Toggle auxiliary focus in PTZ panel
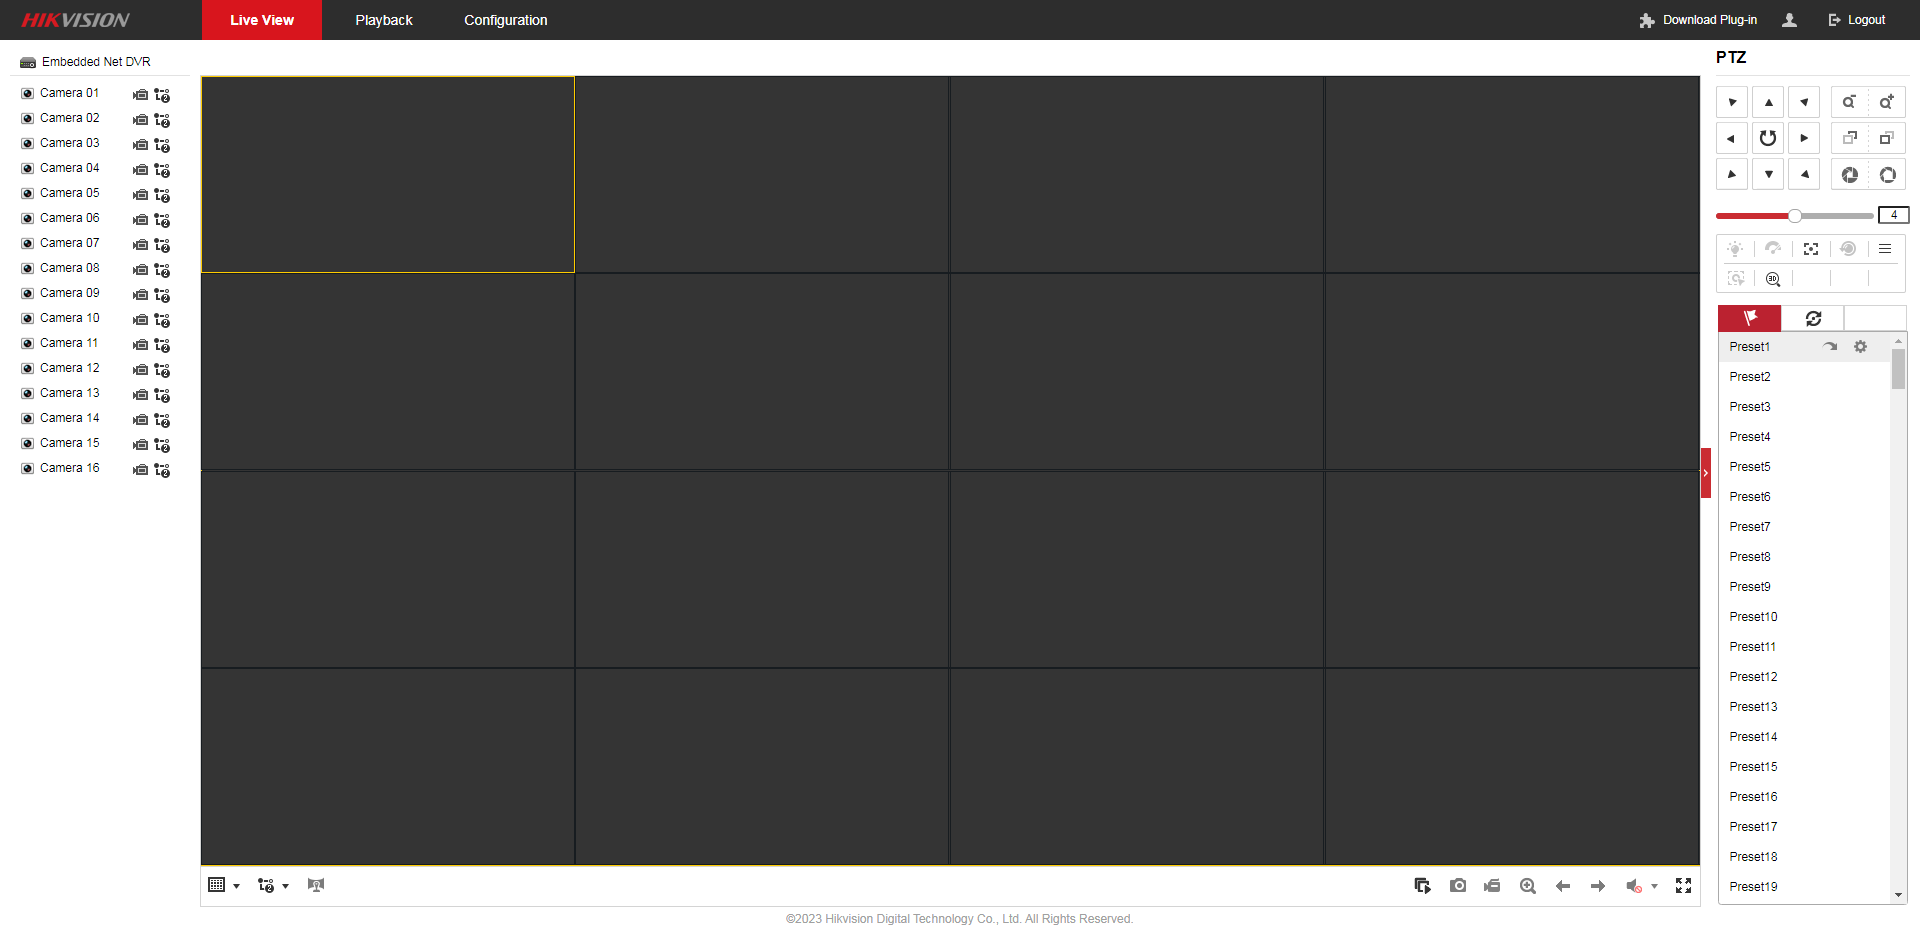The width and height of the screenshot is (1920, 937). [x=1811, y=249]
